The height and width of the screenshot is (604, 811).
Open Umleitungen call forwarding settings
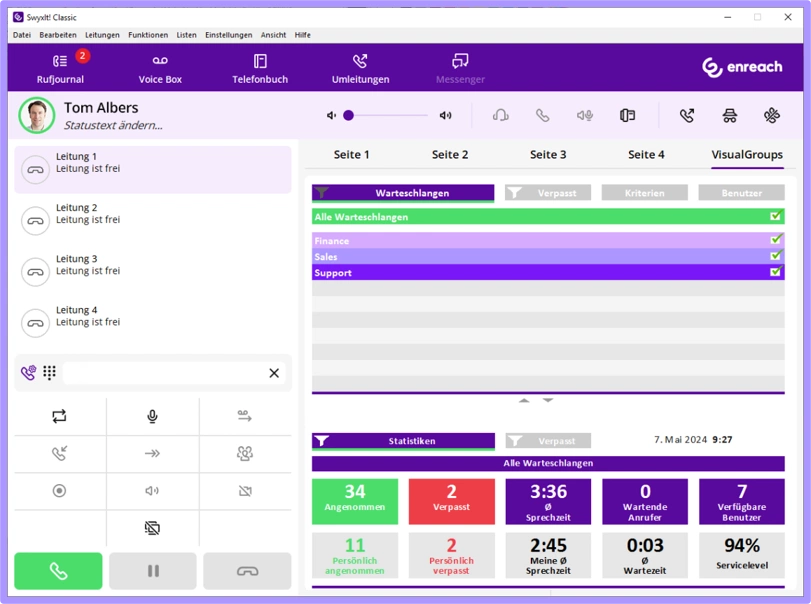tap(360, 68)
